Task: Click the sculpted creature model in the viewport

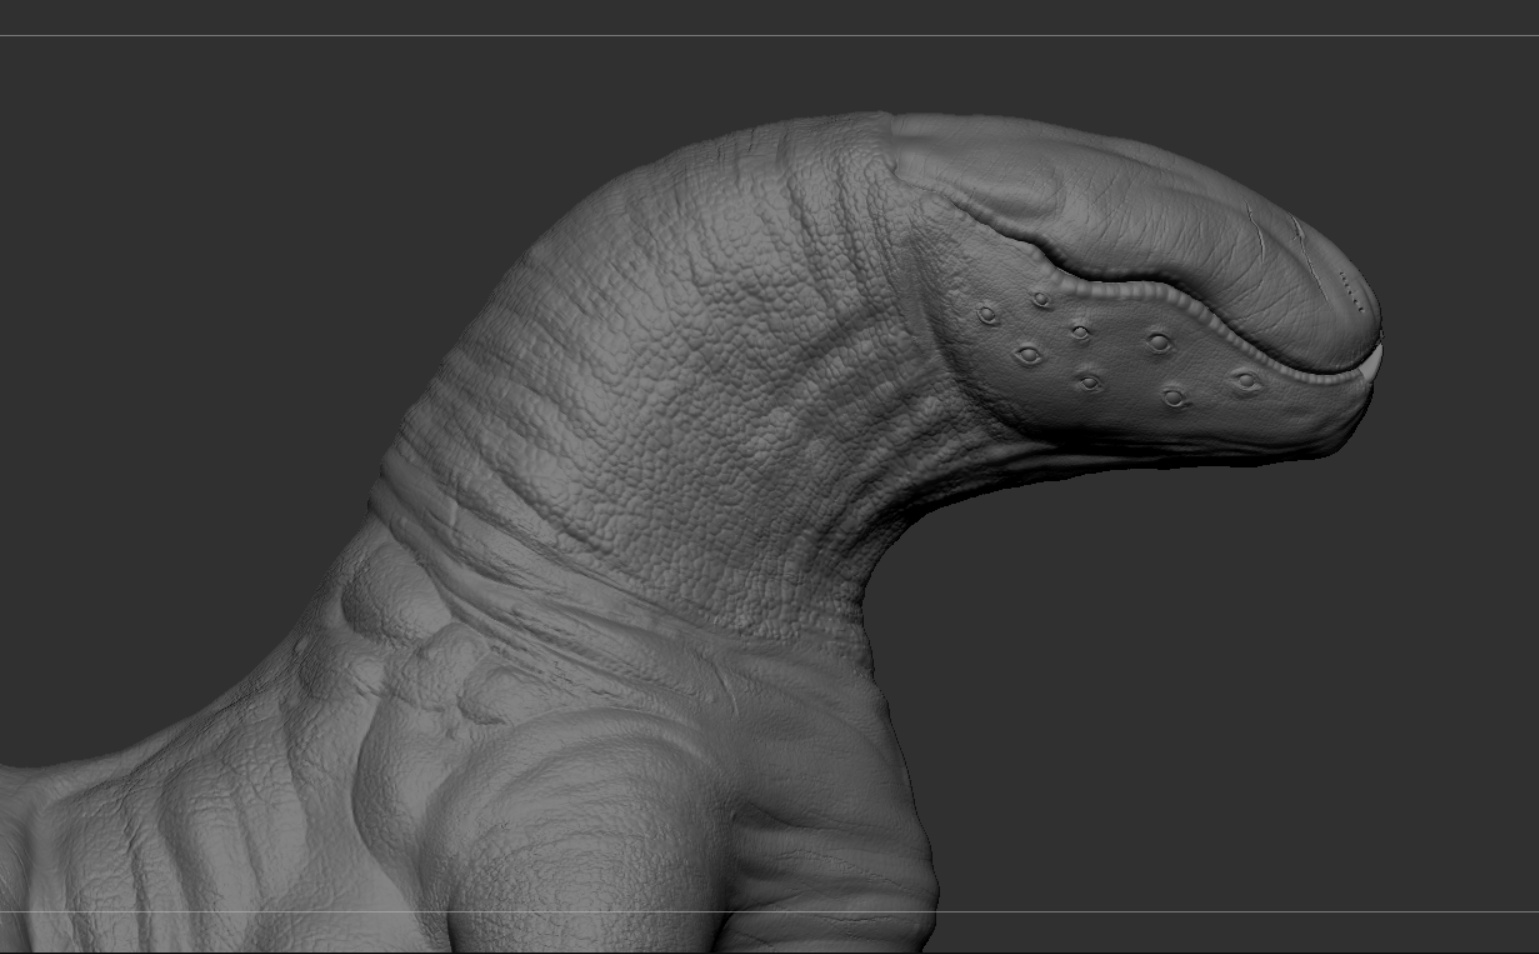Action: [690, 533]
